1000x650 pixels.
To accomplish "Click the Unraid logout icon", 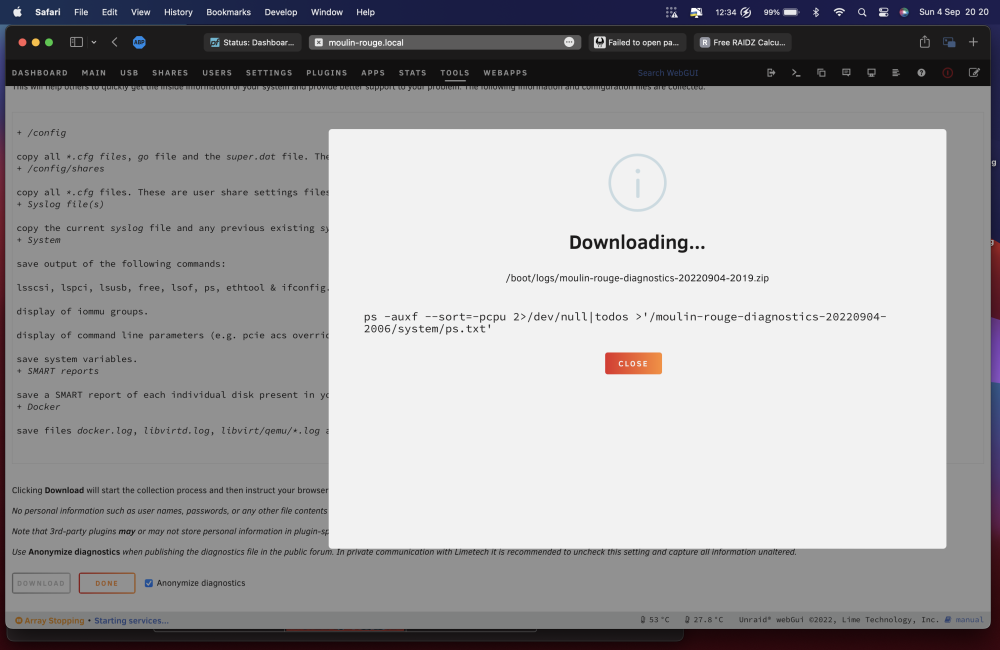I will [x=771, y=73].
